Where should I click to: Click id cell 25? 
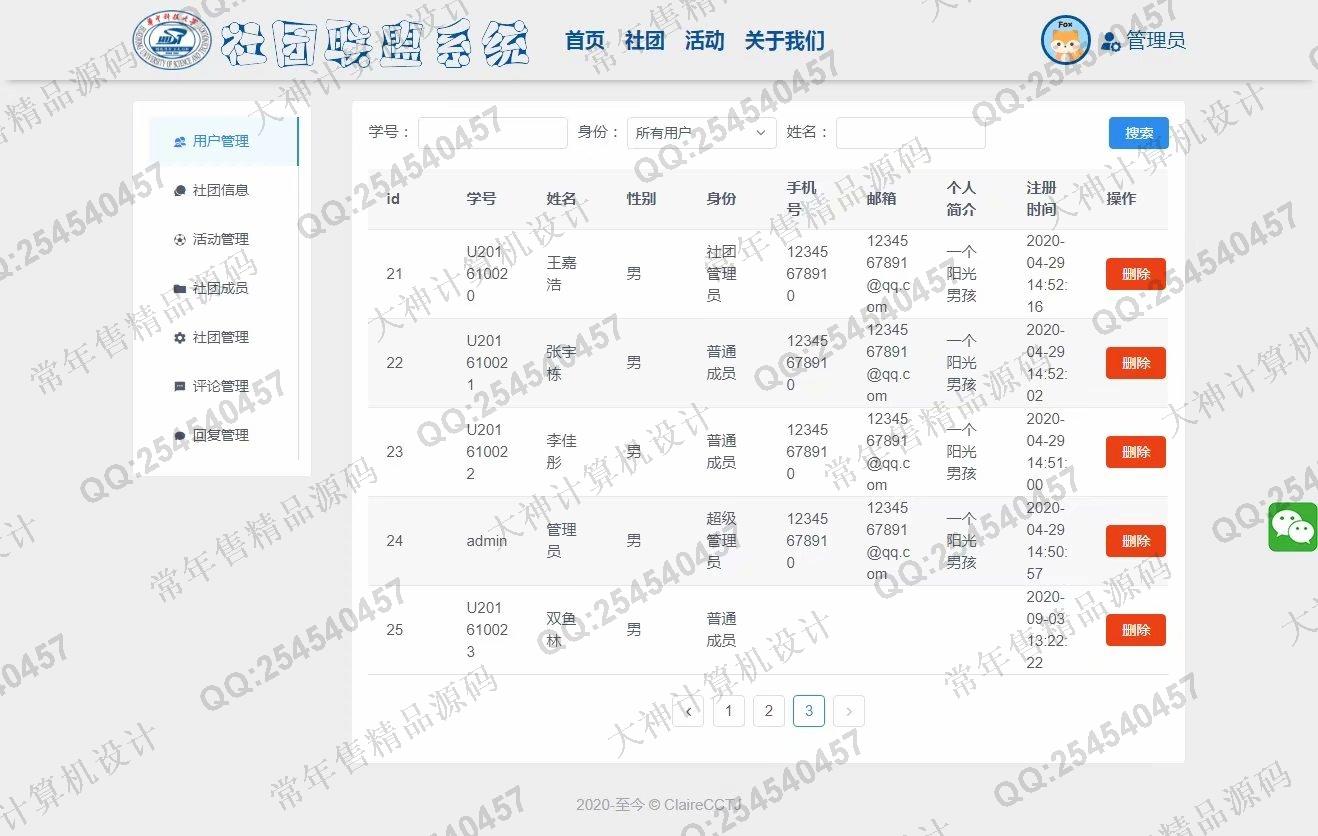tap(394, 630)
